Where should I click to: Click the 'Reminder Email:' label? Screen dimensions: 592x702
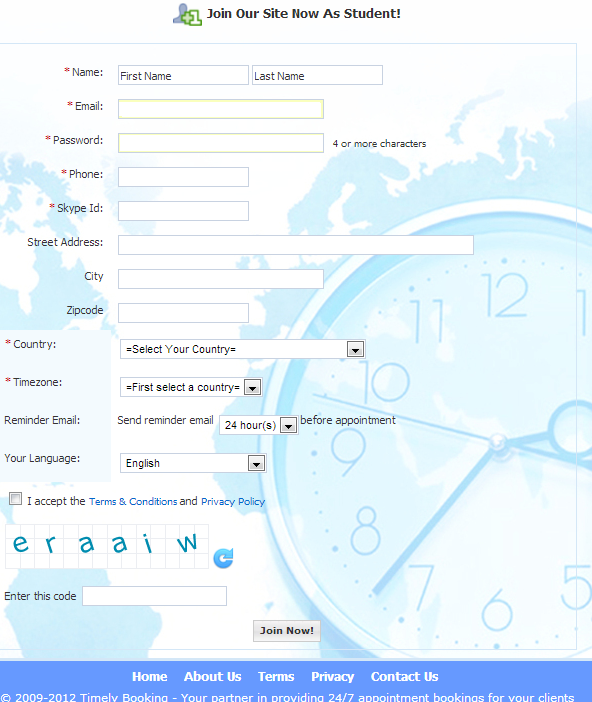tap(42, 420)
